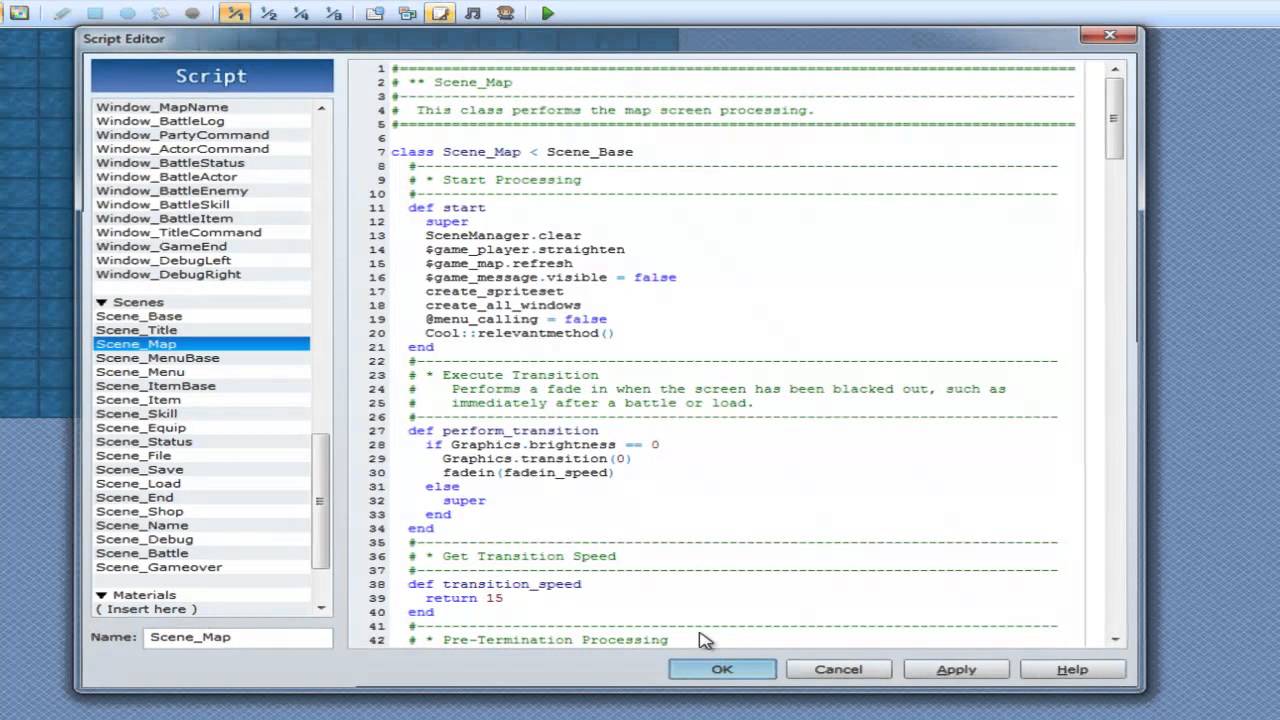Collapse the Materials script group

pos(101,595)
